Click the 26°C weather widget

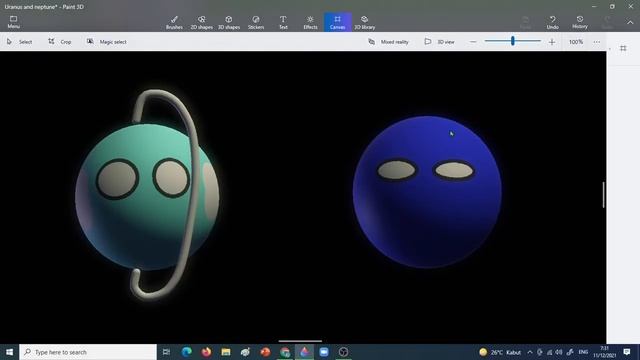tap(500, 352)
